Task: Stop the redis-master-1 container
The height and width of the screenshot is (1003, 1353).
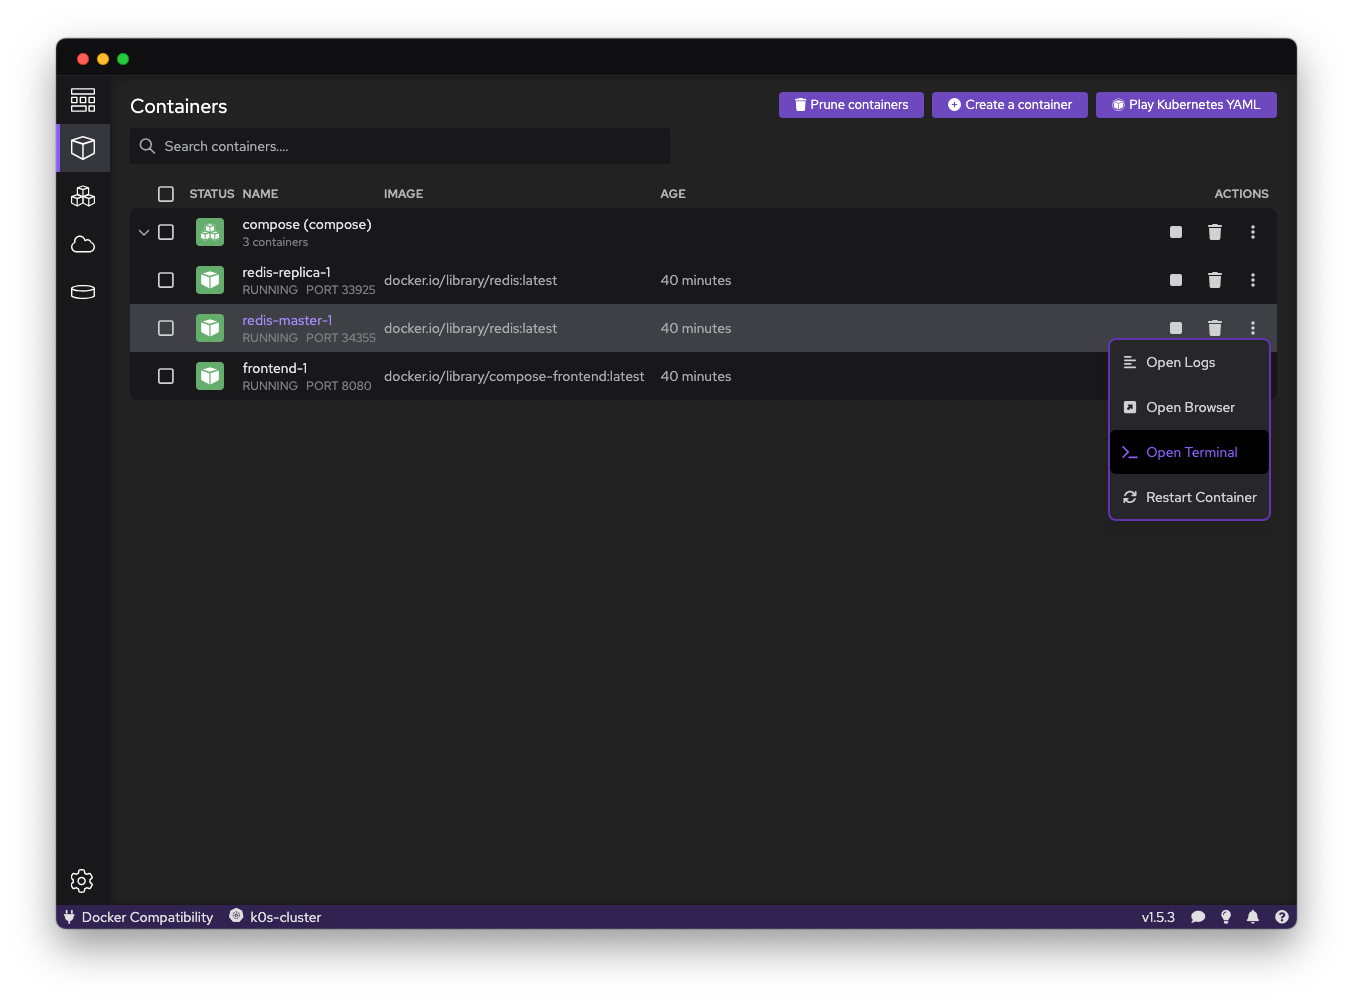Action: [x=1176, y=328]
